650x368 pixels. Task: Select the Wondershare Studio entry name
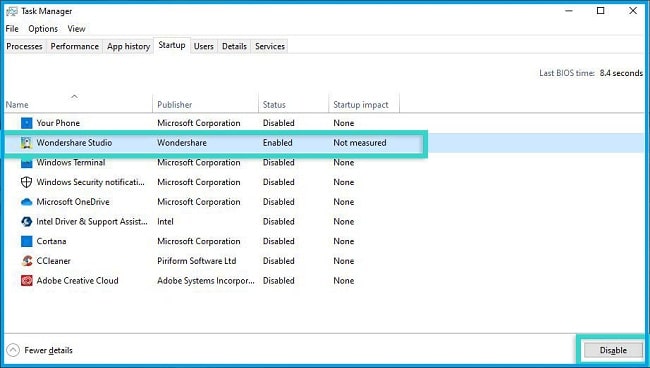pos(74,143)
